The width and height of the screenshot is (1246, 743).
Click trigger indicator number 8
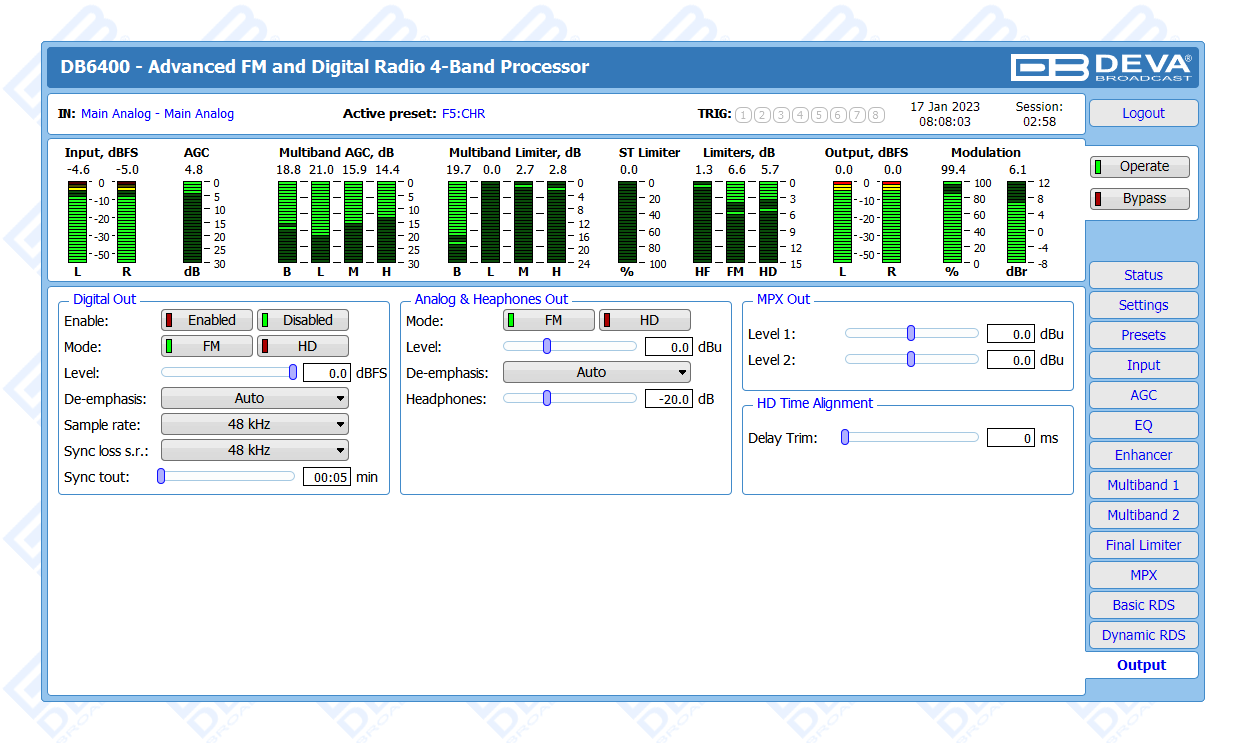pos(876,115)
